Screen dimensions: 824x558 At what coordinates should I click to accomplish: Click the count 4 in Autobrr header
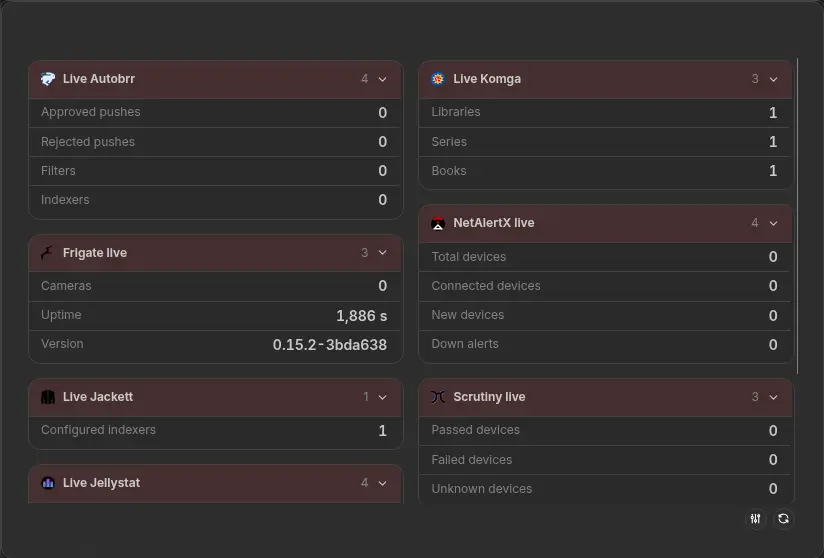[364, 79]
